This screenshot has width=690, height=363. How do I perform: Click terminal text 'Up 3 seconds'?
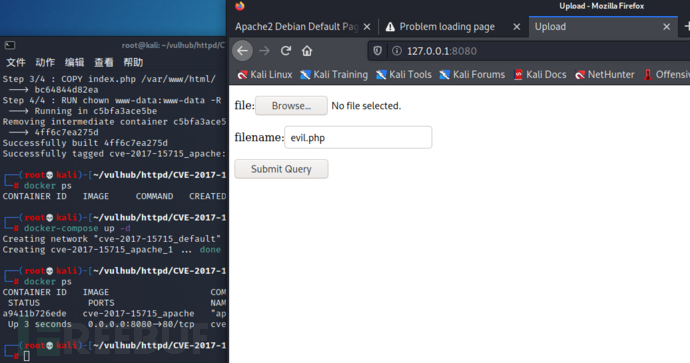[x=40, y=324]
